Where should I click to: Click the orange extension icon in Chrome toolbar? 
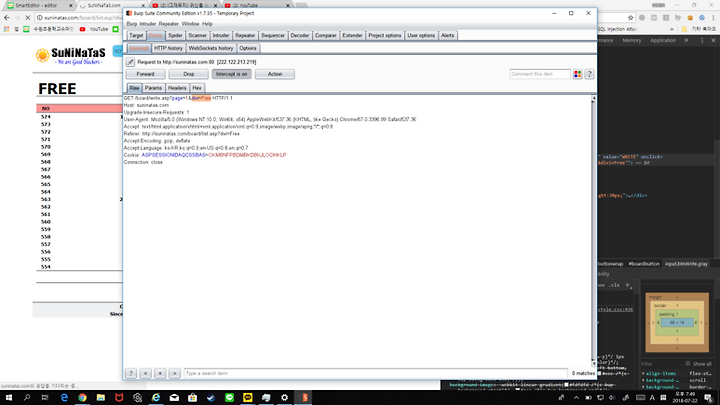coord(690,17)
